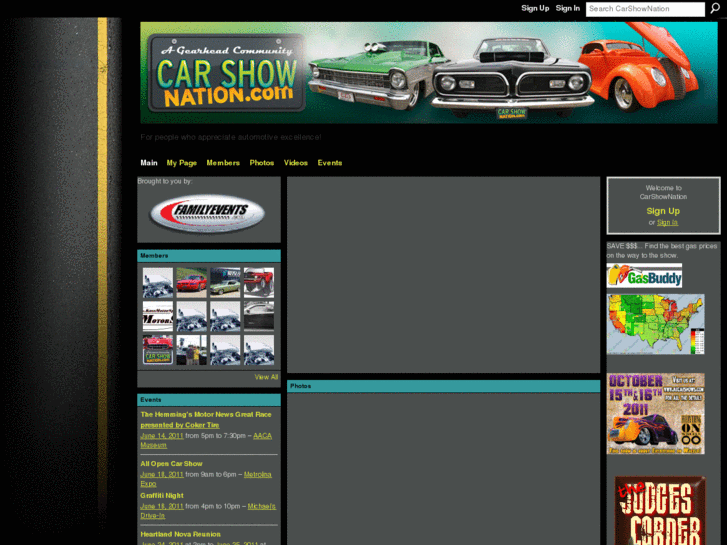Click the Photos section header
Image resolution: width=727 pixels, height=545 pixels.
443,386
